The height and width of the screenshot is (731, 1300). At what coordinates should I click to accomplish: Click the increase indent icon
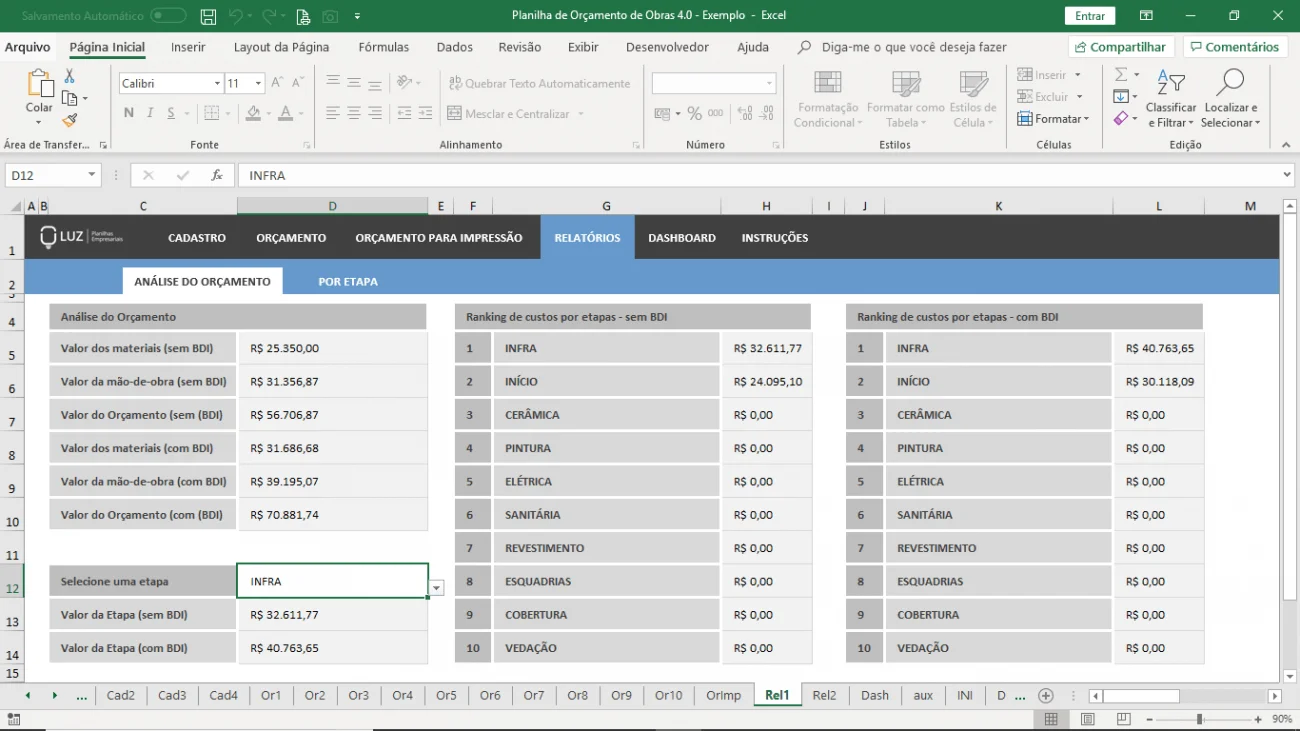click(425, 113)
